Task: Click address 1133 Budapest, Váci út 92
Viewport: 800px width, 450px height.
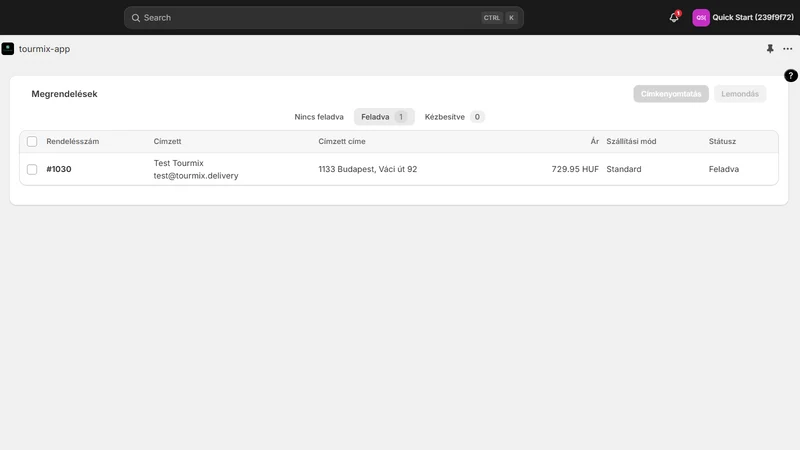Action: tap(367, 169)
